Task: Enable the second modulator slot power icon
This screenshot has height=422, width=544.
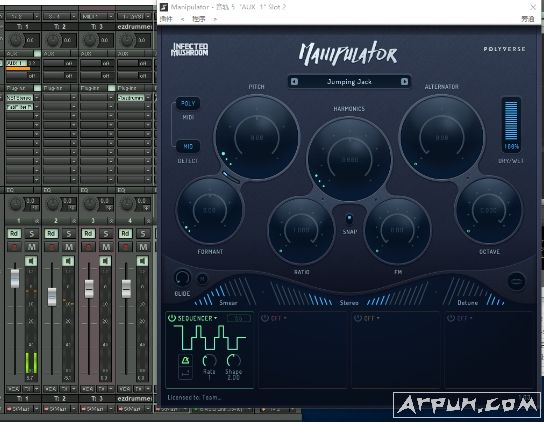Action: pyautogui.click(x=265, y=318)
